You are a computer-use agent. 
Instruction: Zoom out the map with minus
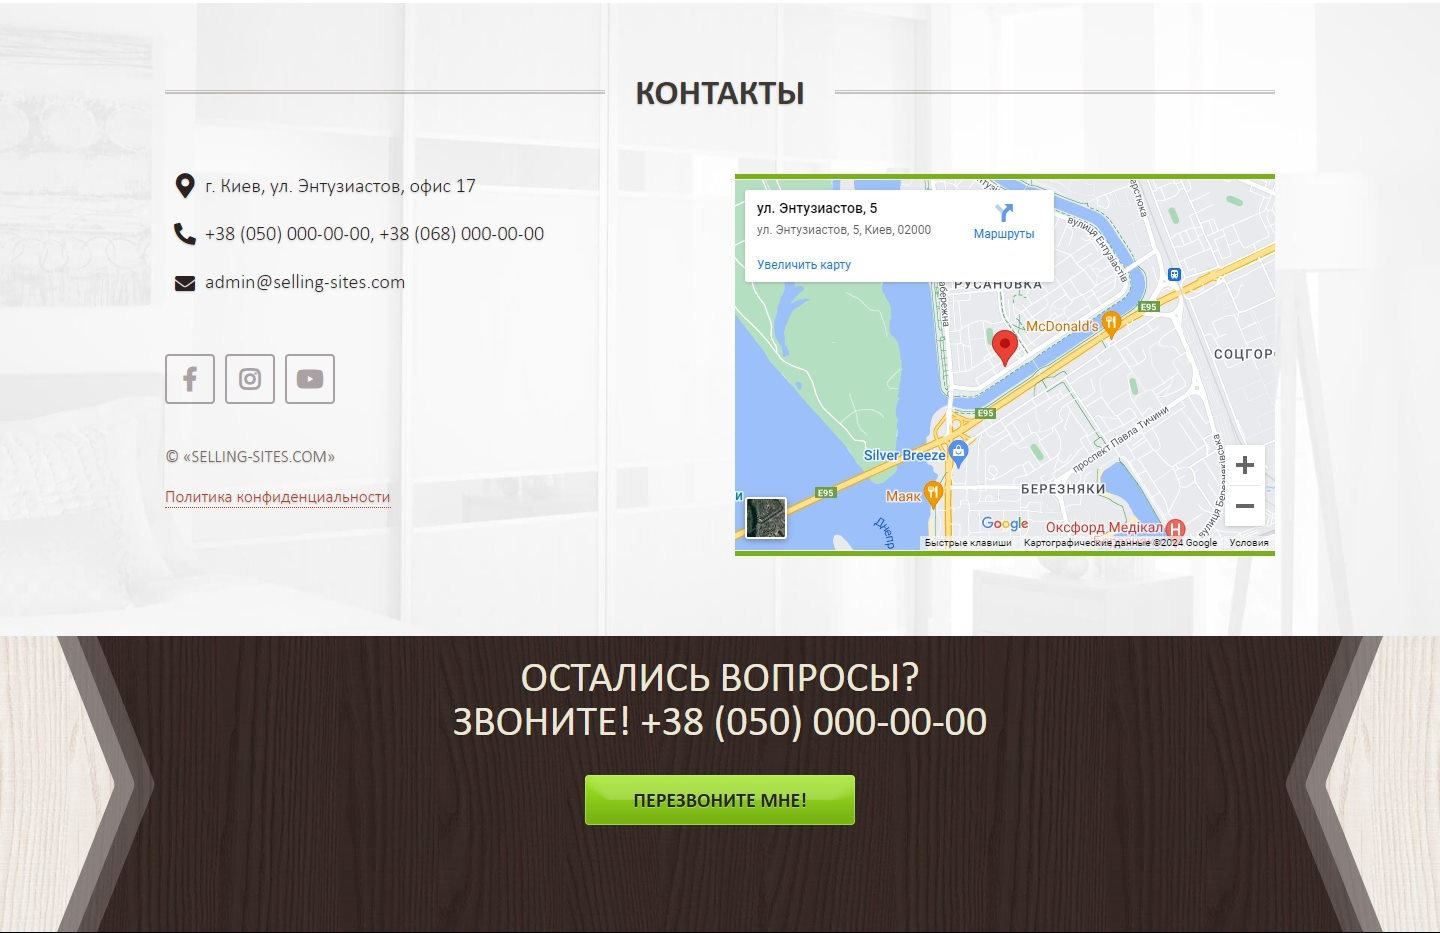pos(1245,506)
